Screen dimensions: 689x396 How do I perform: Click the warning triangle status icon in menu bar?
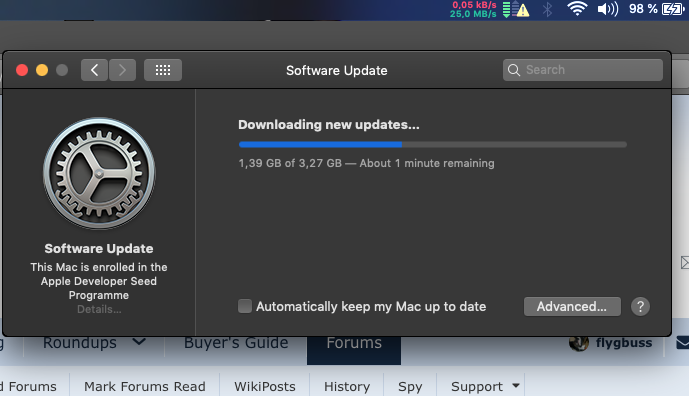[x=522, y=10]
